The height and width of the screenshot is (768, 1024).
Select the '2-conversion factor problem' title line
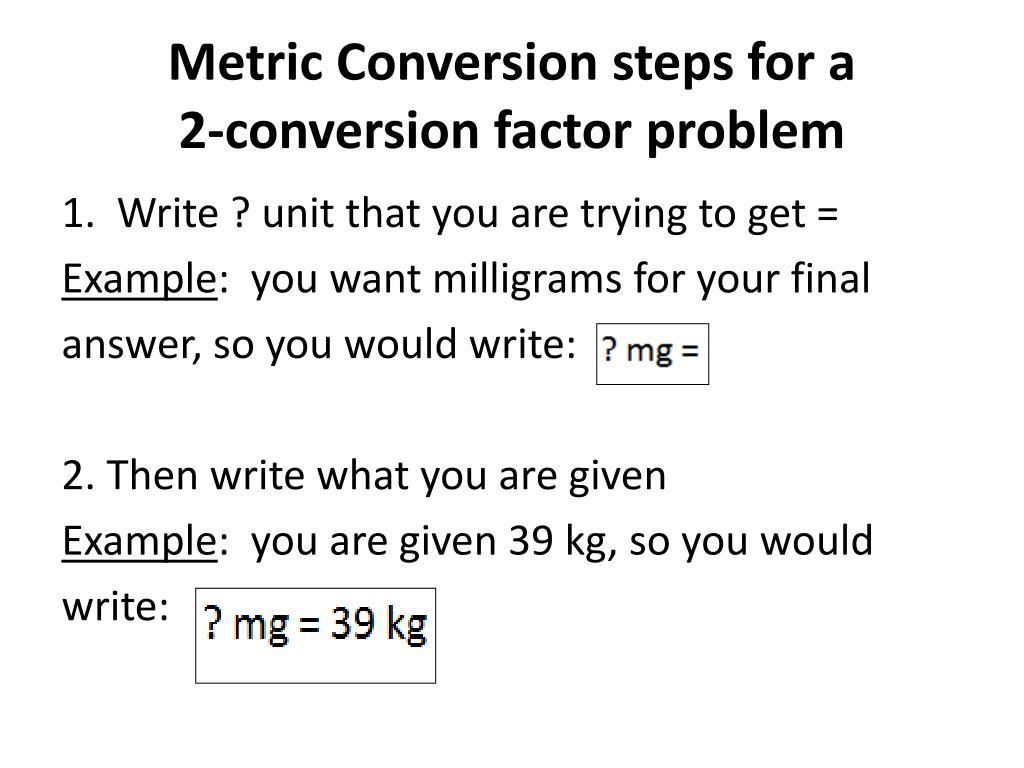tap(511, 131)
